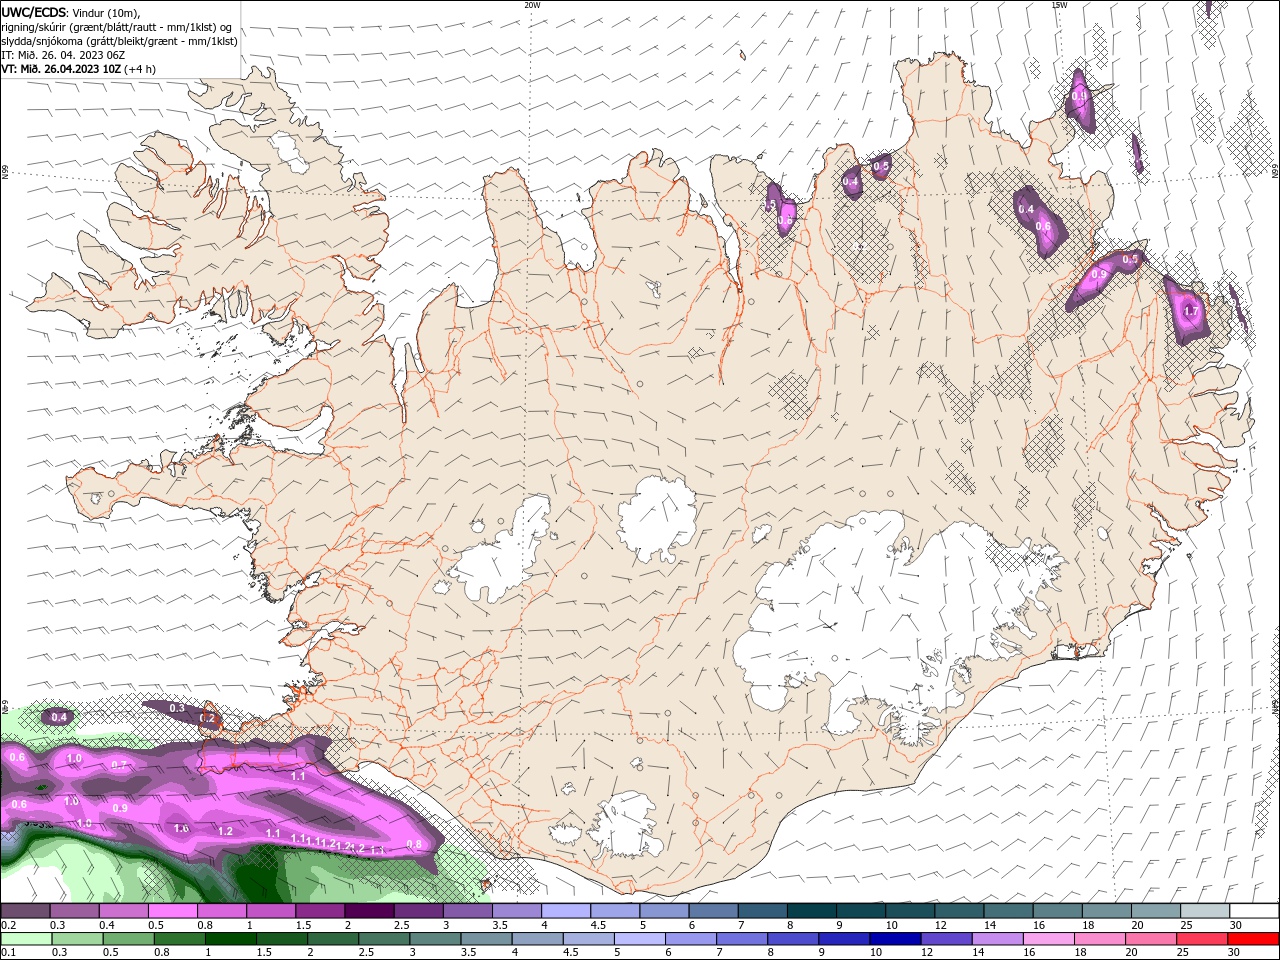Image resolution: width=1280 pixels, height=960 pixels.
Task: Click the light pink swatch labeled 16 in lower legend
Action: coord(1048,939)
